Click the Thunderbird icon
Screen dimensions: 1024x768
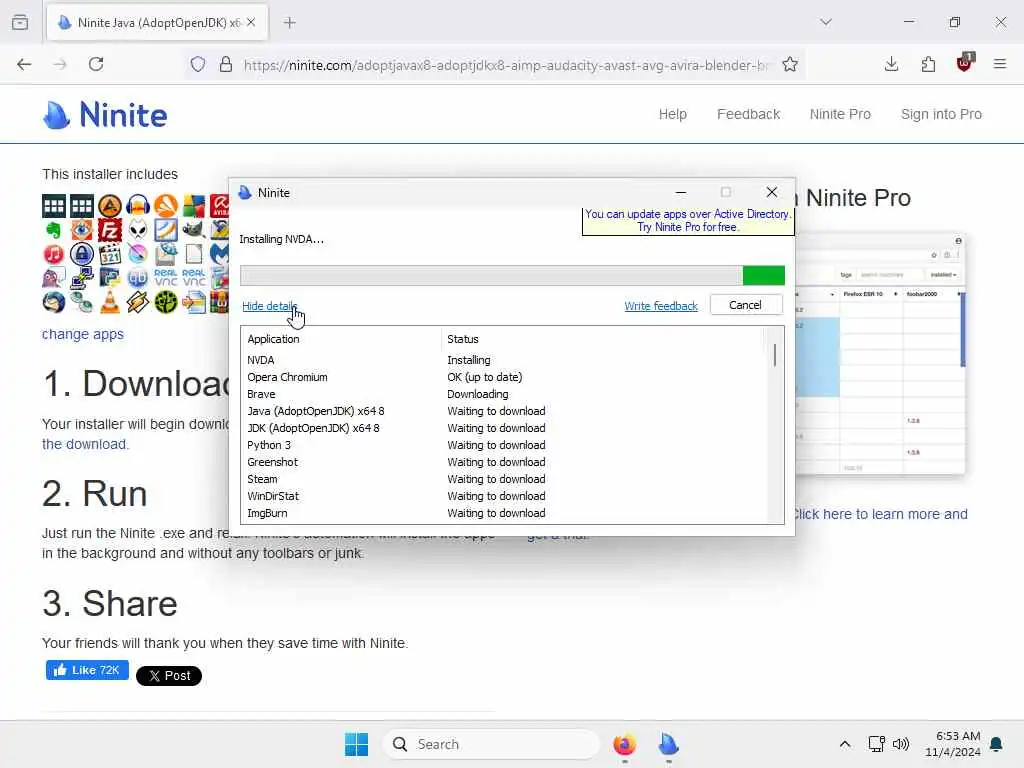54,302
